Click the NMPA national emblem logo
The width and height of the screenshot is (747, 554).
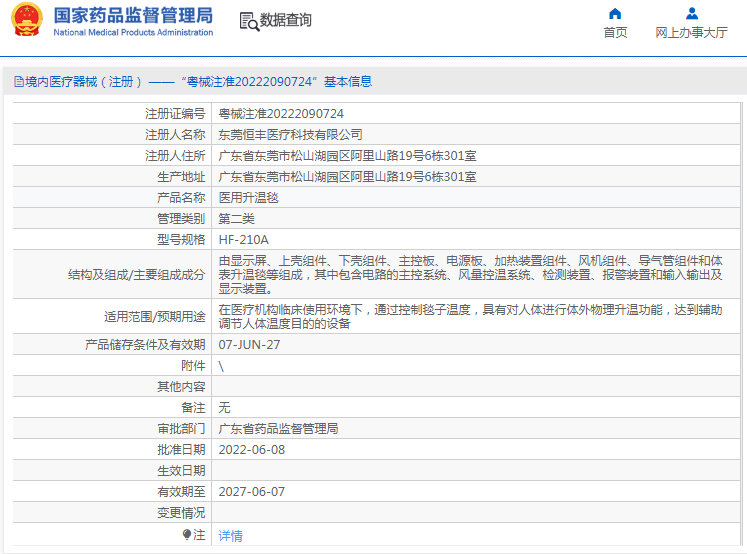(26, 20)
